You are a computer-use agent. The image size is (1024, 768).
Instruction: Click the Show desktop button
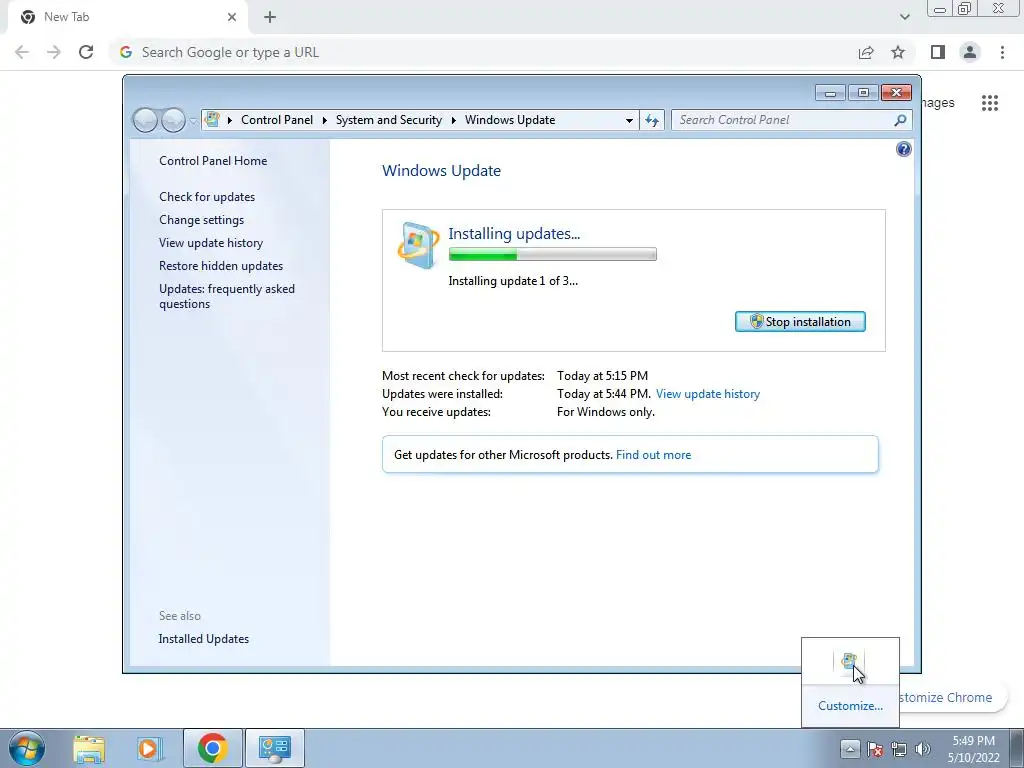pos(1017,748)
